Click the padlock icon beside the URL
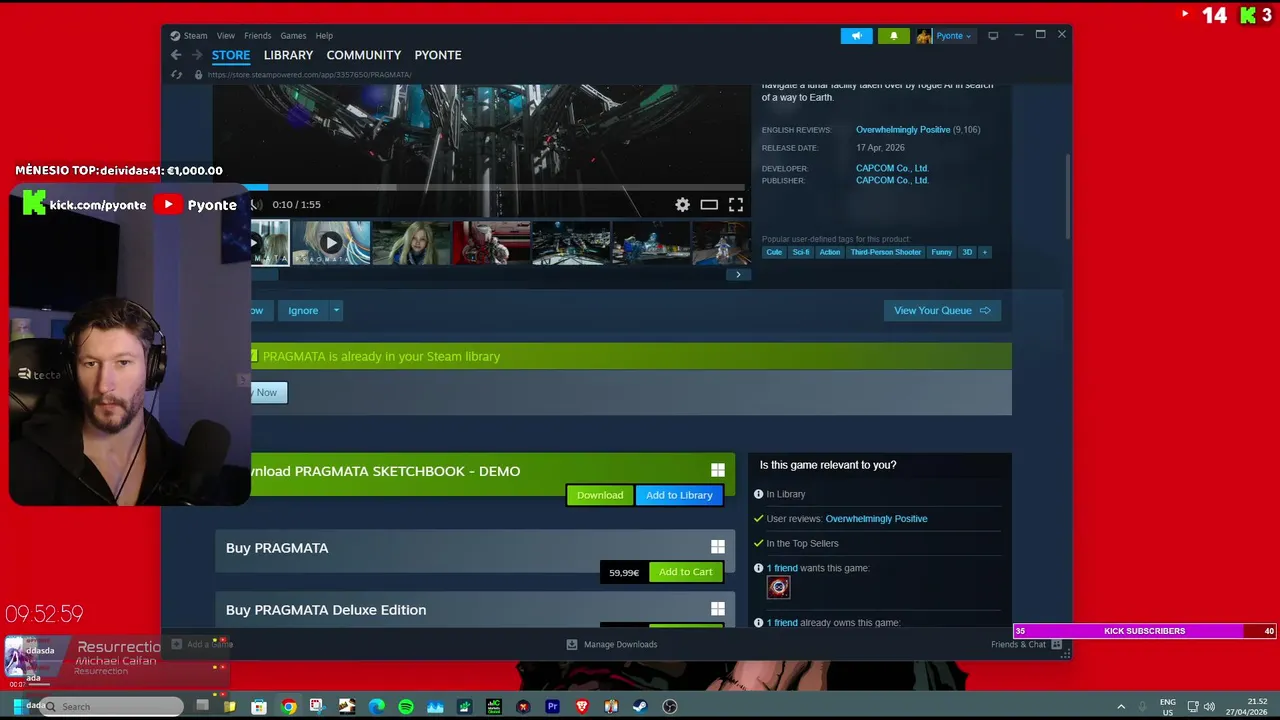 [x=198, y=75]
